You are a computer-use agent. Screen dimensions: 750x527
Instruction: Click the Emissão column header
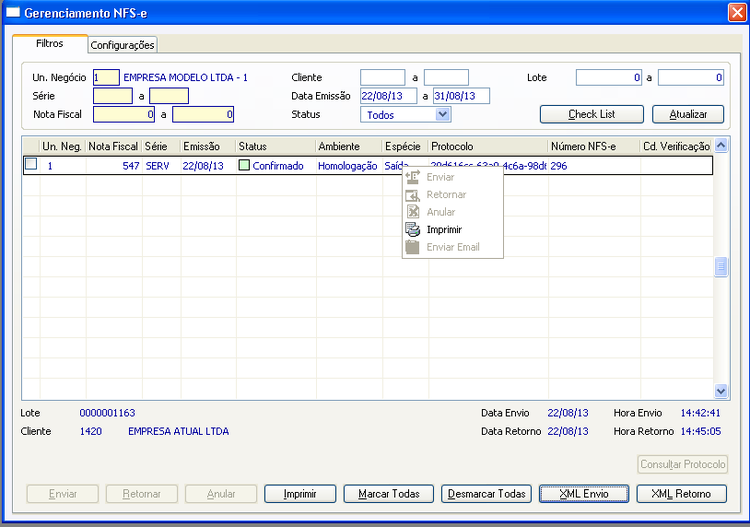(208, 146)
